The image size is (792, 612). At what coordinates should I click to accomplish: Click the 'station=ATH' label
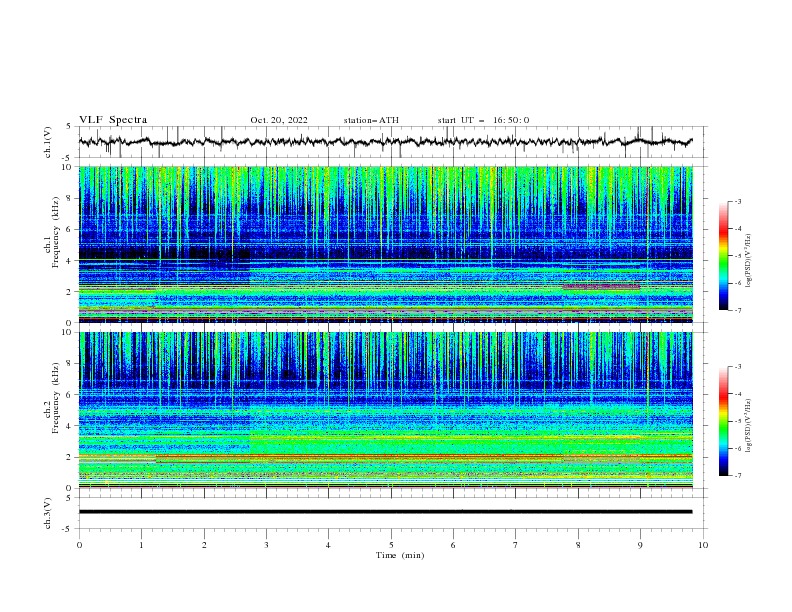[x=371, y=120]
